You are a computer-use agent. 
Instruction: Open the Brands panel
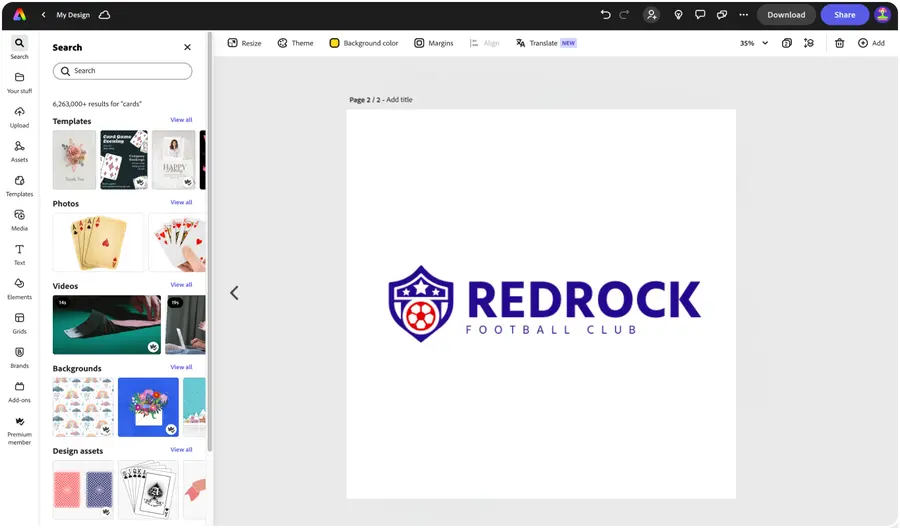19,356
